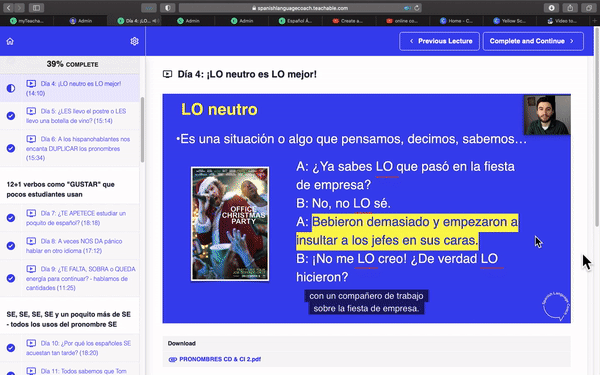Switch to the online co... tab
This screenshot has width=600, height=375.
tap(402, 21)
